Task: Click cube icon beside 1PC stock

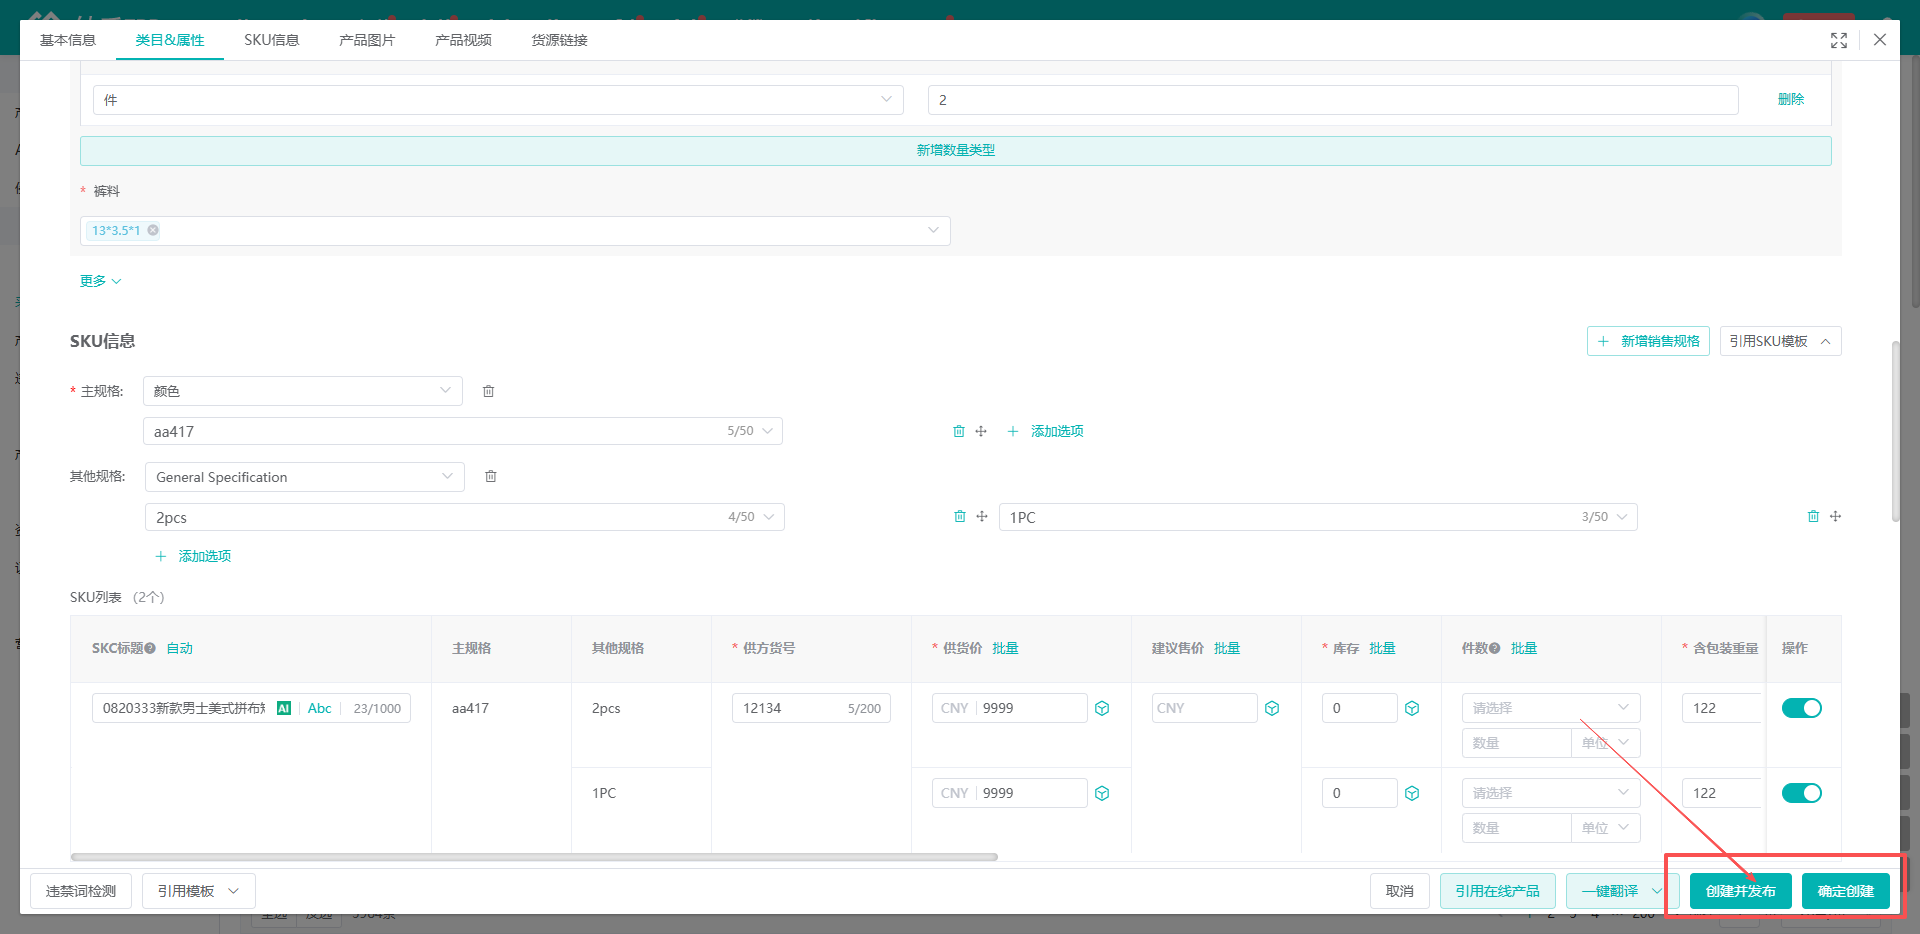Action: (x=1412, y=793)
